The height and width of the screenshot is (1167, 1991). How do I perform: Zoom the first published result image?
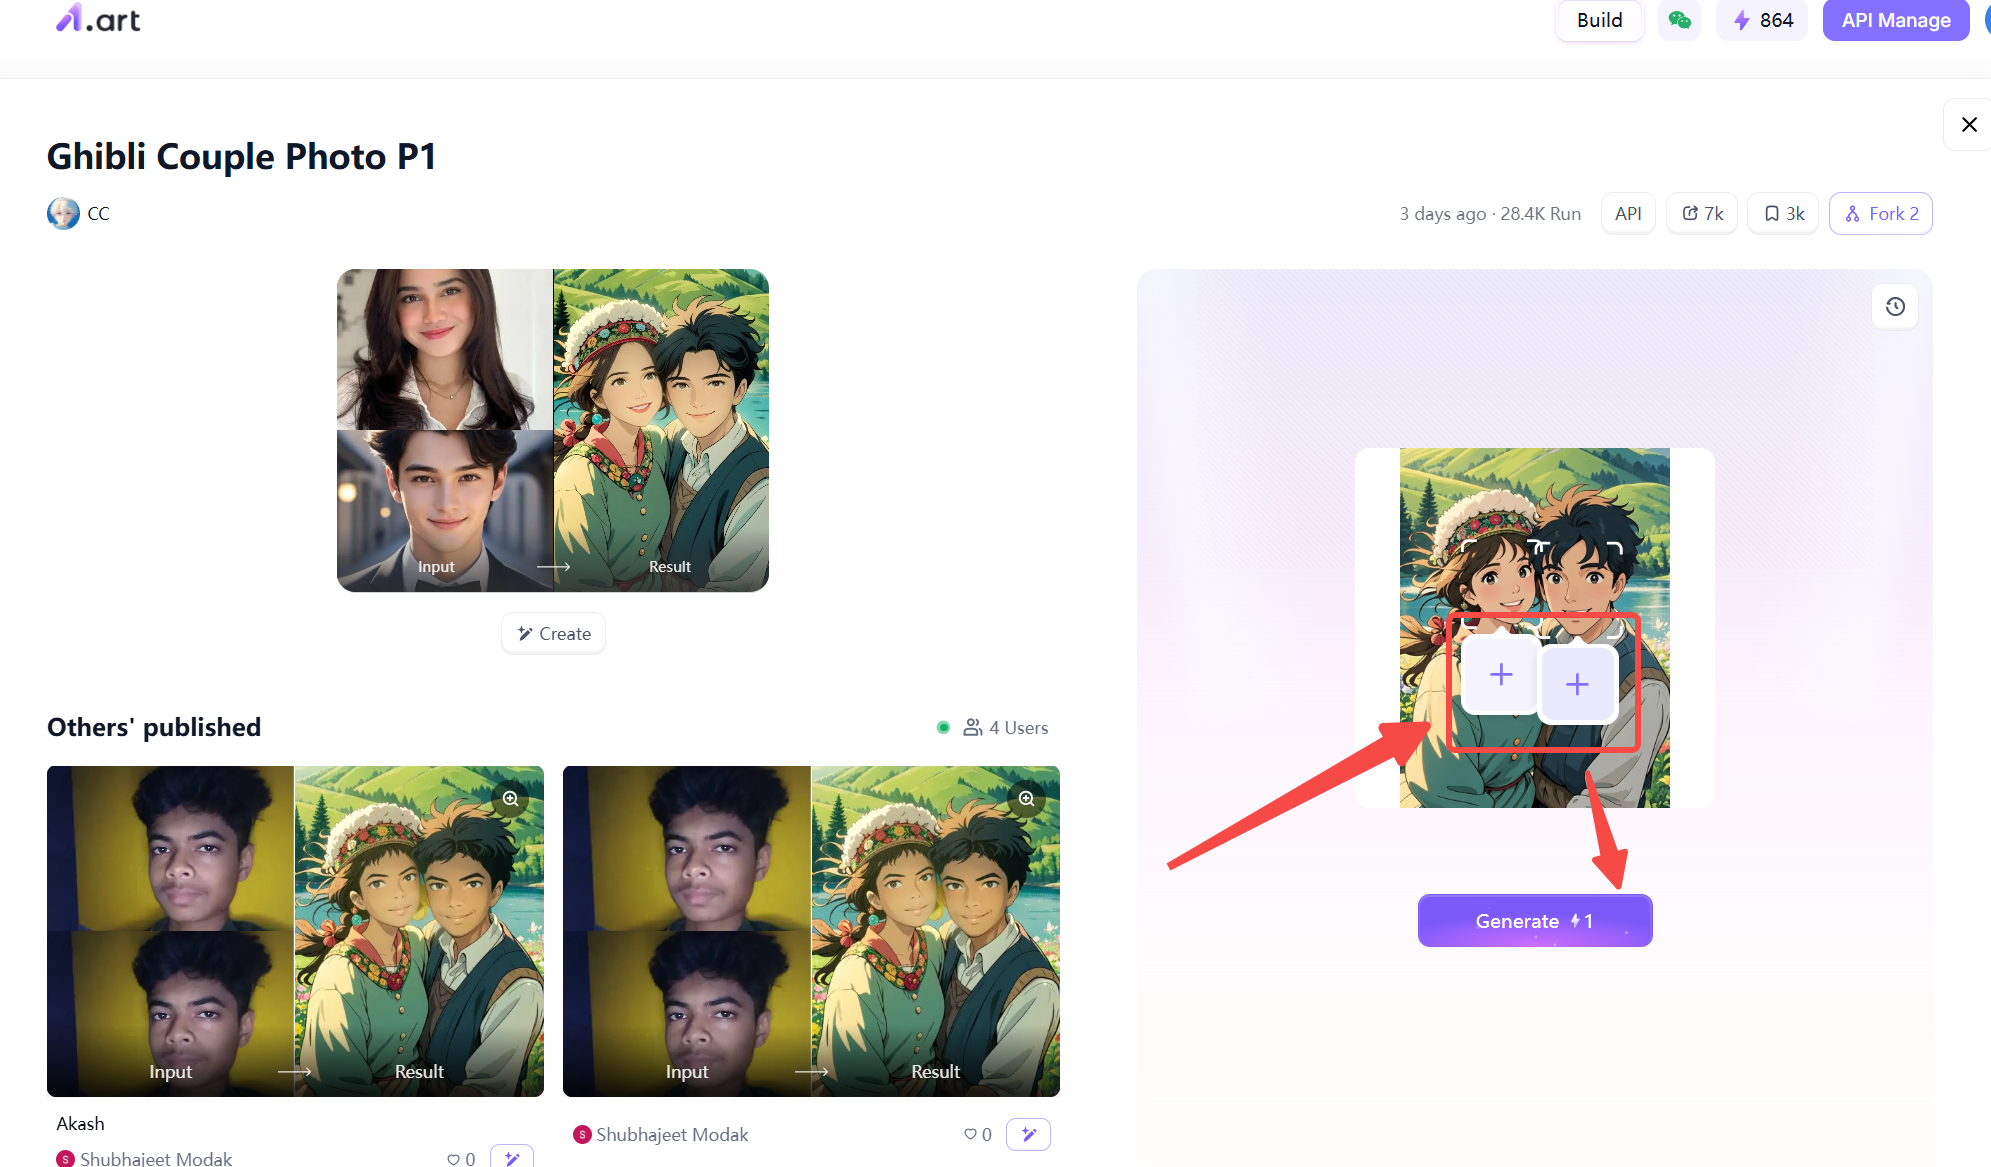[510, 798]
